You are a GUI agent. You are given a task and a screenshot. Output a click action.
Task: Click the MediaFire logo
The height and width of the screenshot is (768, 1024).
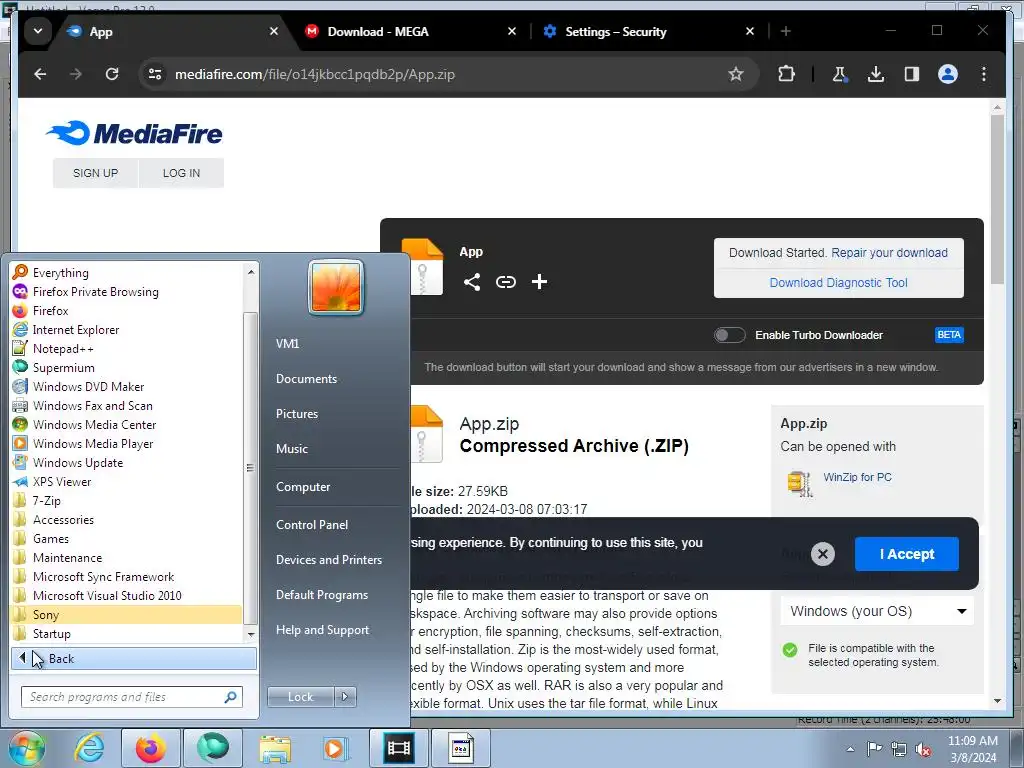(x=135, y=133)
